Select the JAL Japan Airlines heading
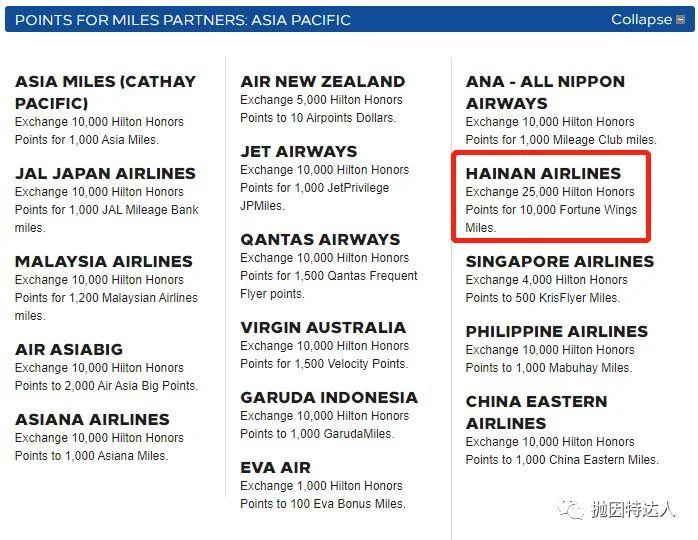This screenshot has height=540, width=698. coord(105,173)
